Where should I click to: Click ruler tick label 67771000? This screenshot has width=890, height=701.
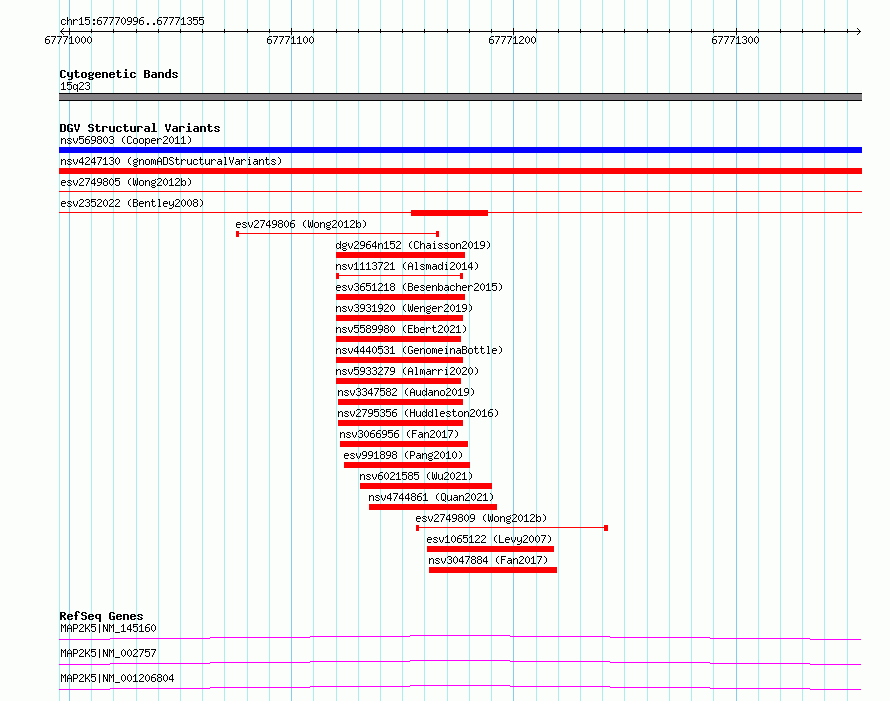click(x=68, y=40)
